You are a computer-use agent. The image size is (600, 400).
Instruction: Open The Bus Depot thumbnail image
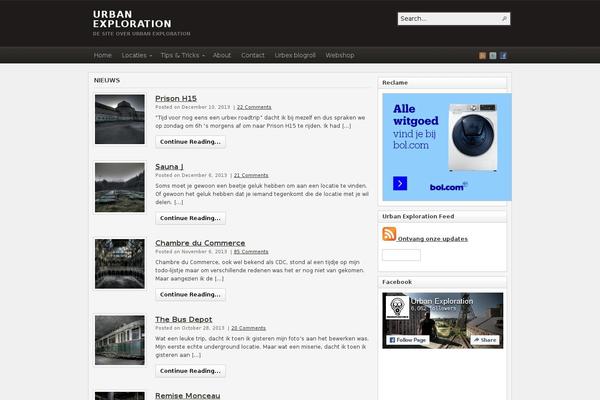pos(120,340)
